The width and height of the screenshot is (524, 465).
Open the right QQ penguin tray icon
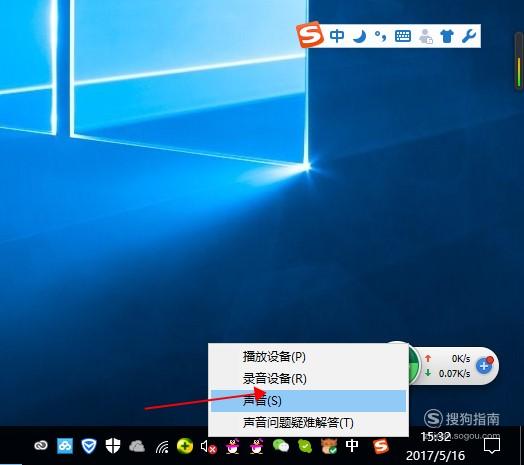tap(256, 446)
